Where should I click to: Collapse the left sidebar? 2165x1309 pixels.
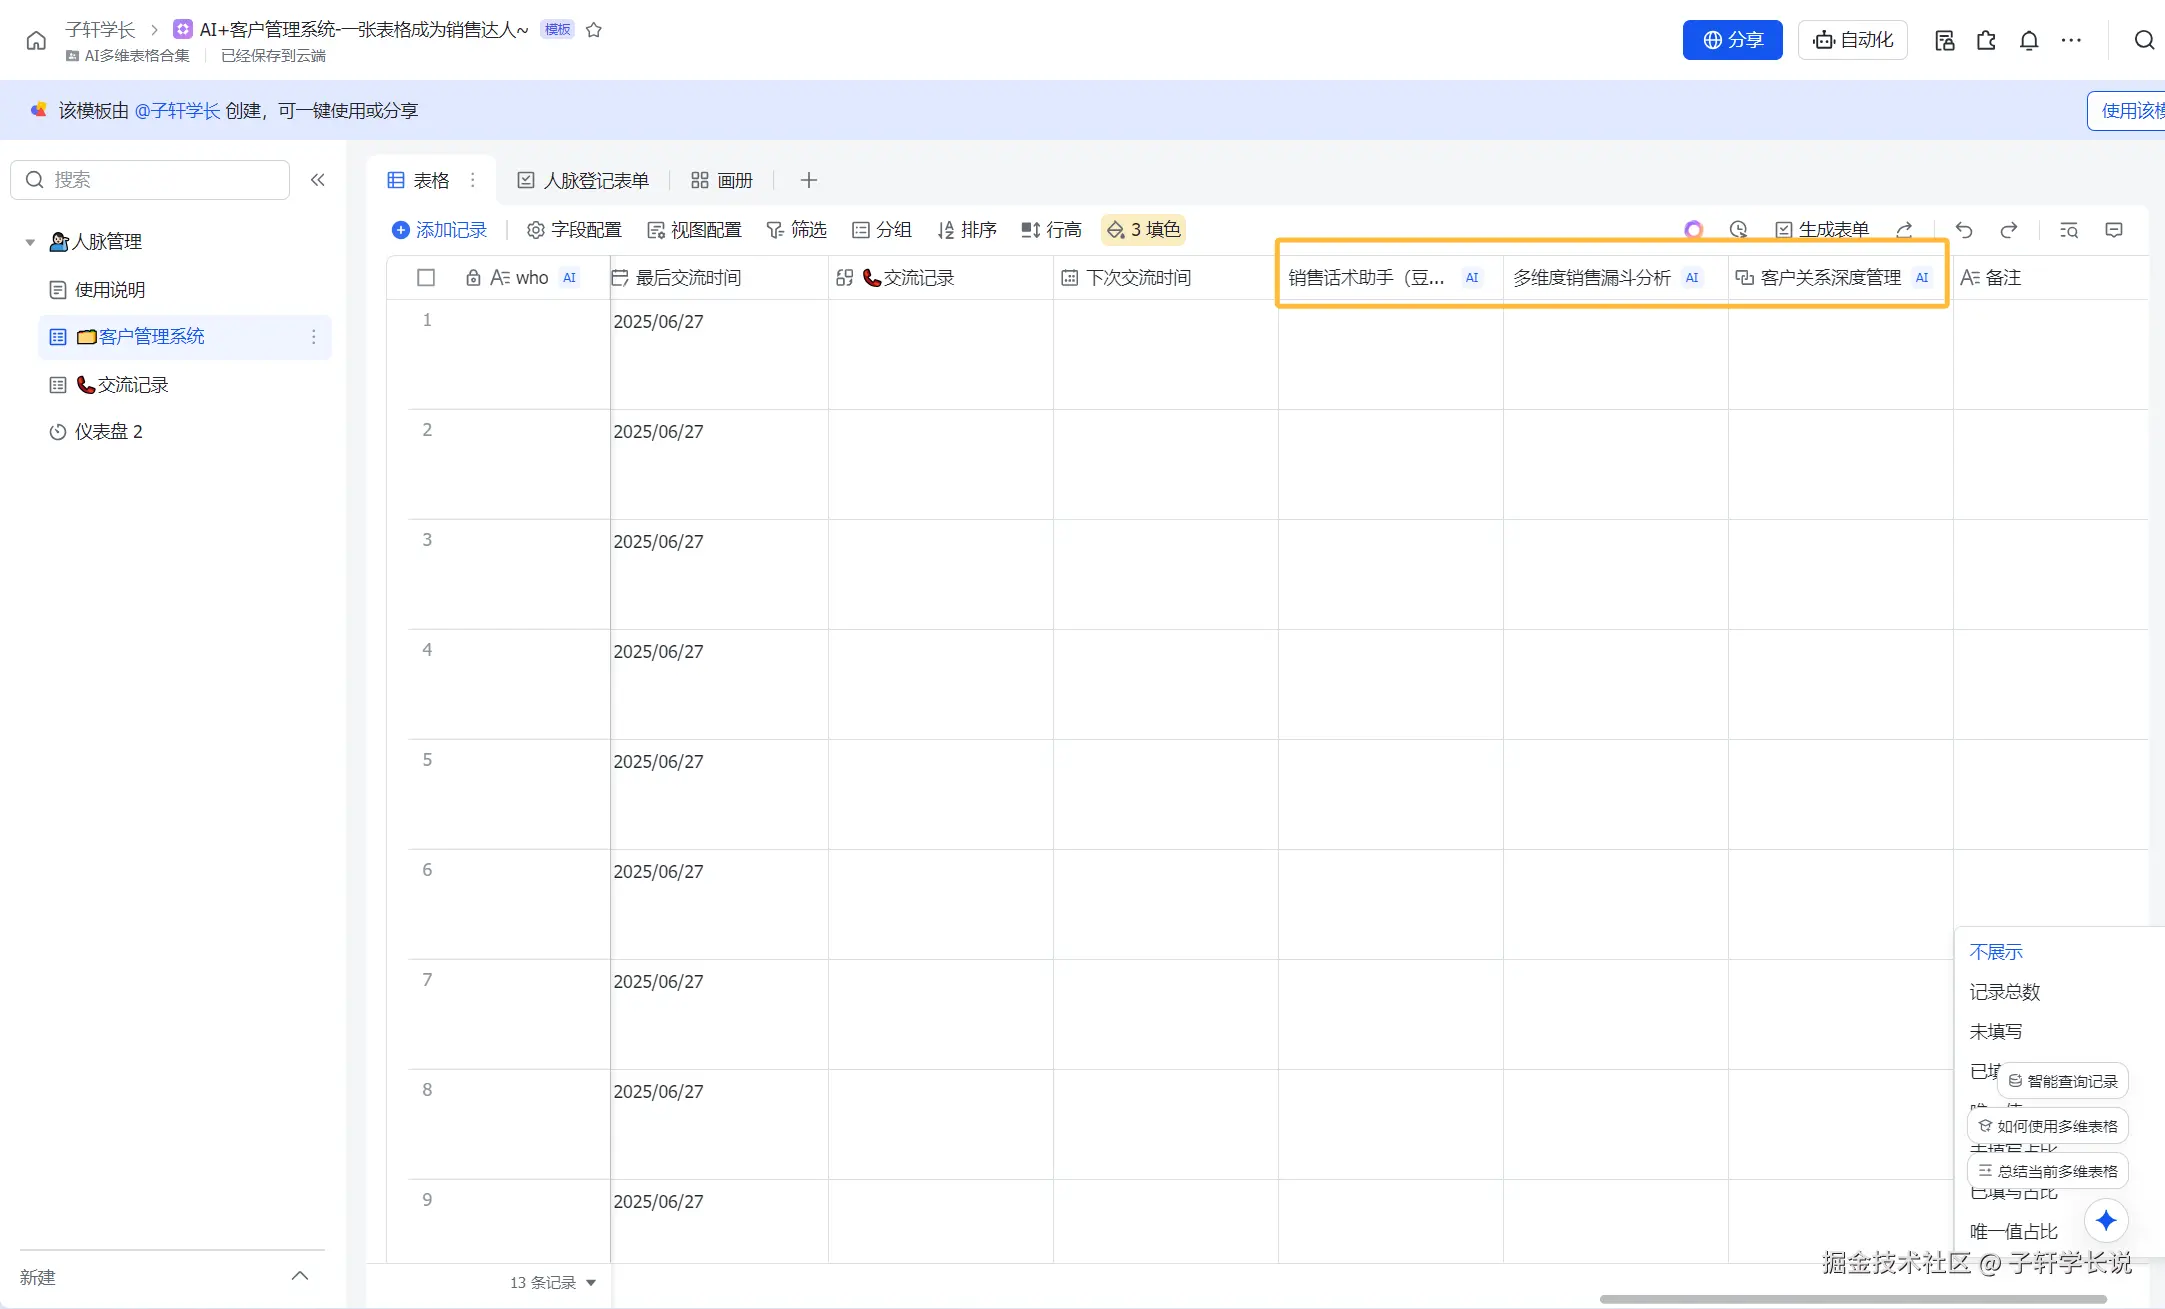pyautogui.click(x=318, y=180)
